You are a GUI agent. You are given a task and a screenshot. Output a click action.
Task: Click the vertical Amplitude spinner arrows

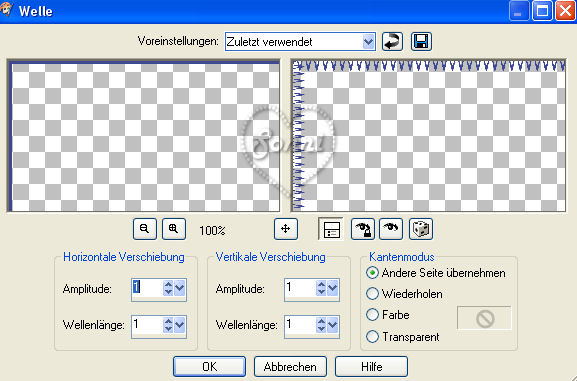pyautogui.click(x=321, y=289)
